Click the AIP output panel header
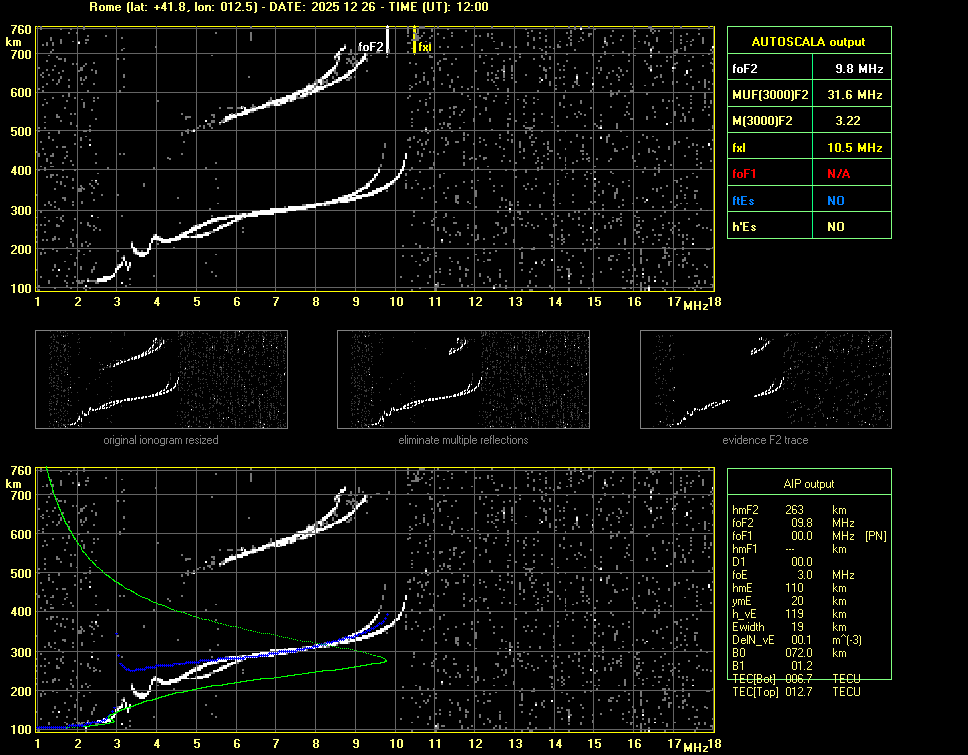 [808, 484]
